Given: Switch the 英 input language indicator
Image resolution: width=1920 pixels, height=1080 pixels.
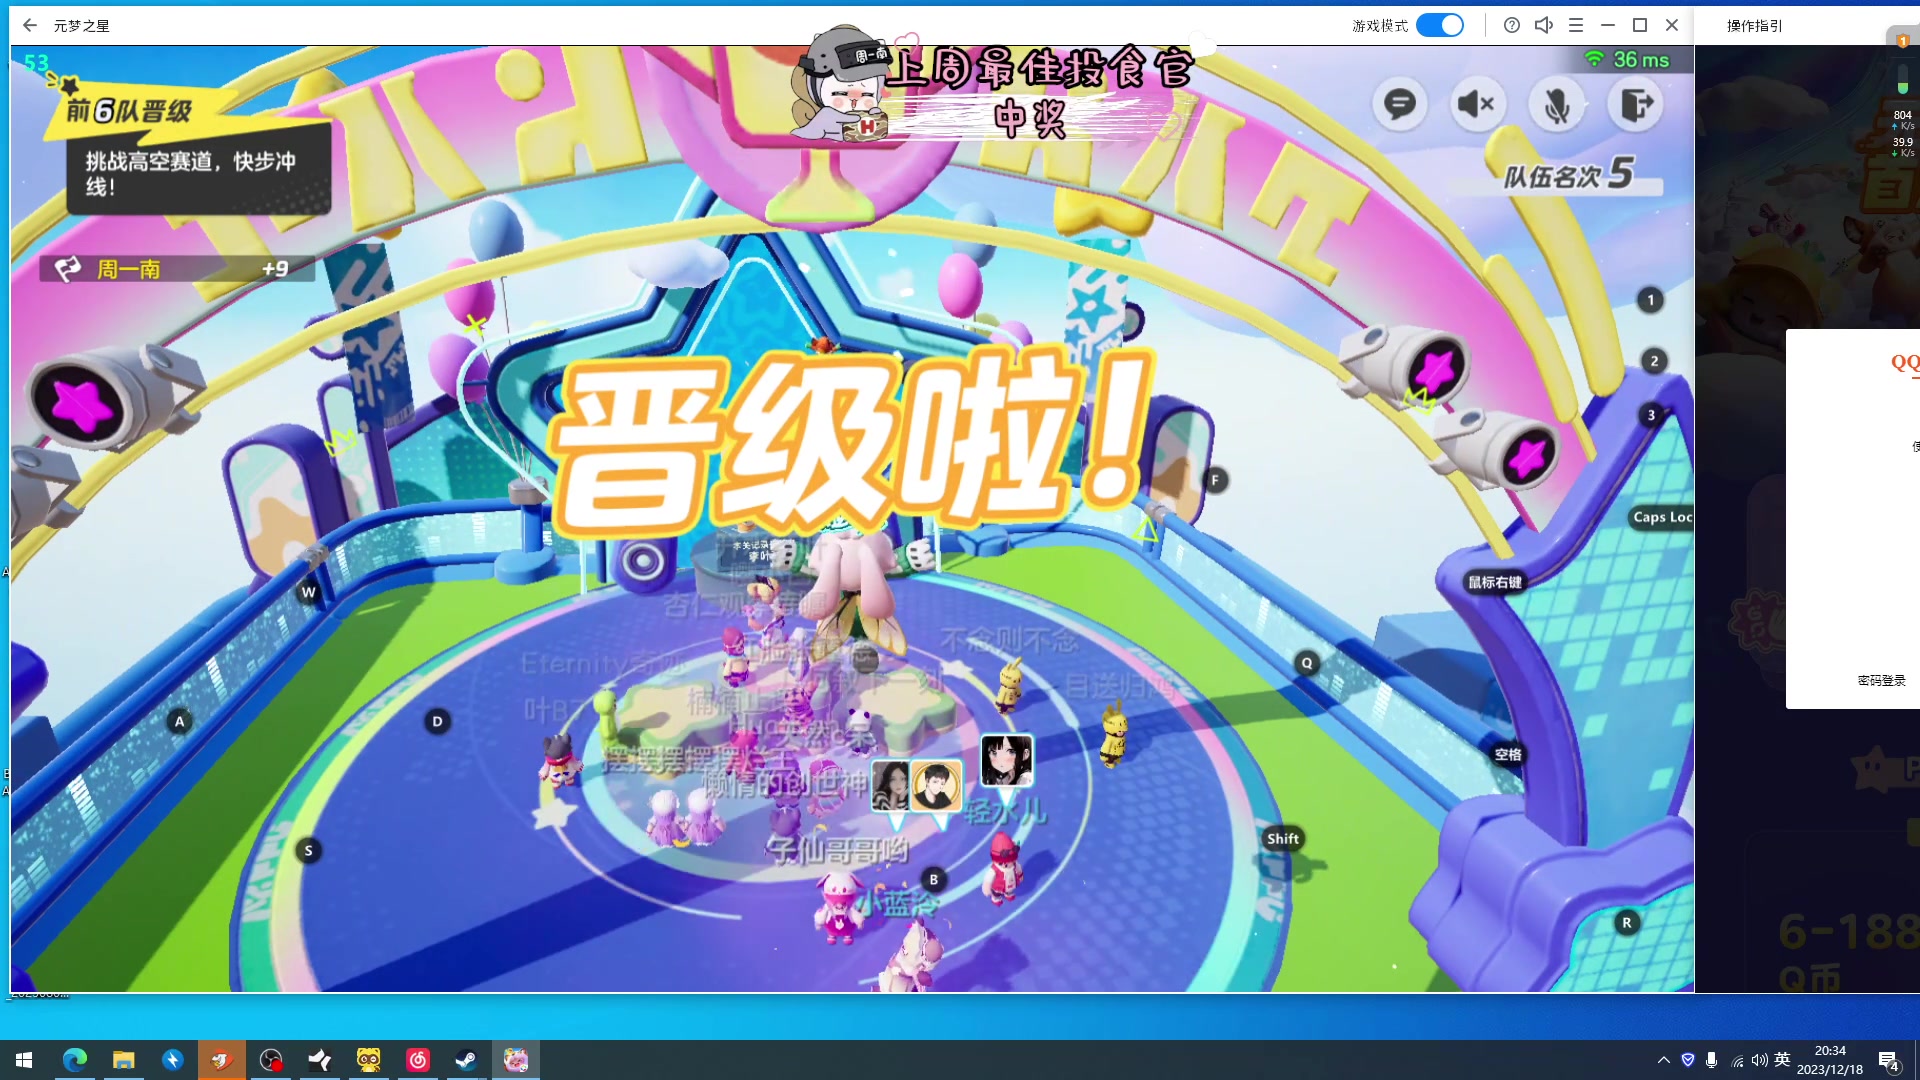Looking at the screenshot, I should (1782, 1060).
